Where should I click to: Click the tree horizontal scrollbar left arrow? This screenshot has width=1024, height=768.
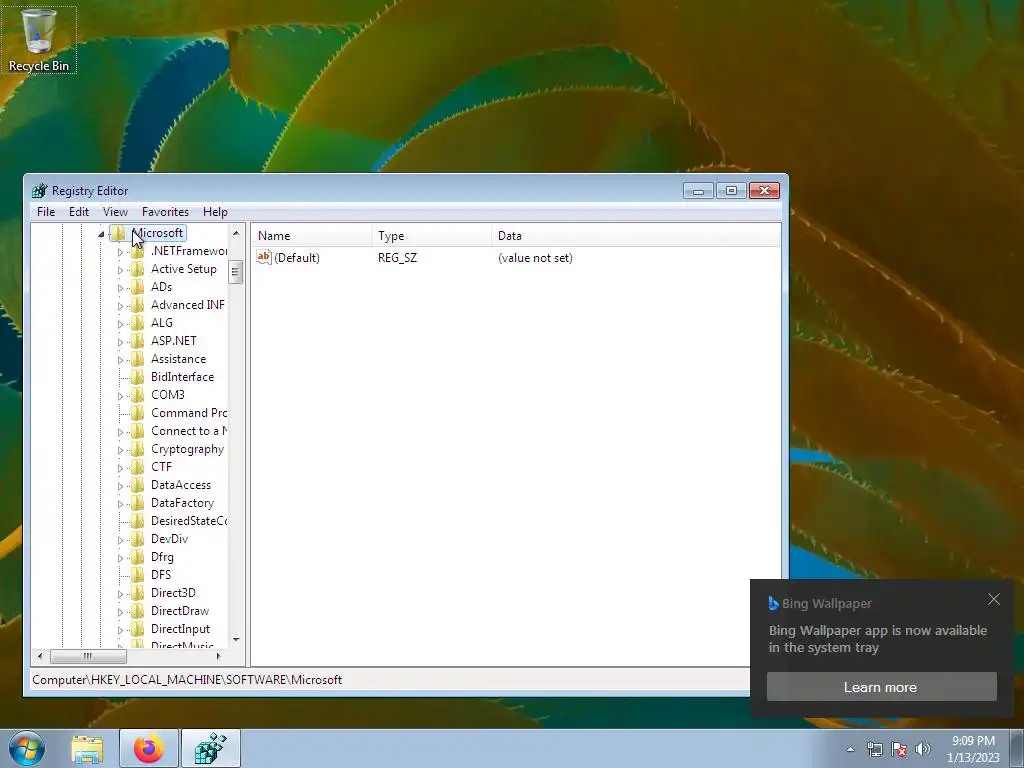(40, 656)
